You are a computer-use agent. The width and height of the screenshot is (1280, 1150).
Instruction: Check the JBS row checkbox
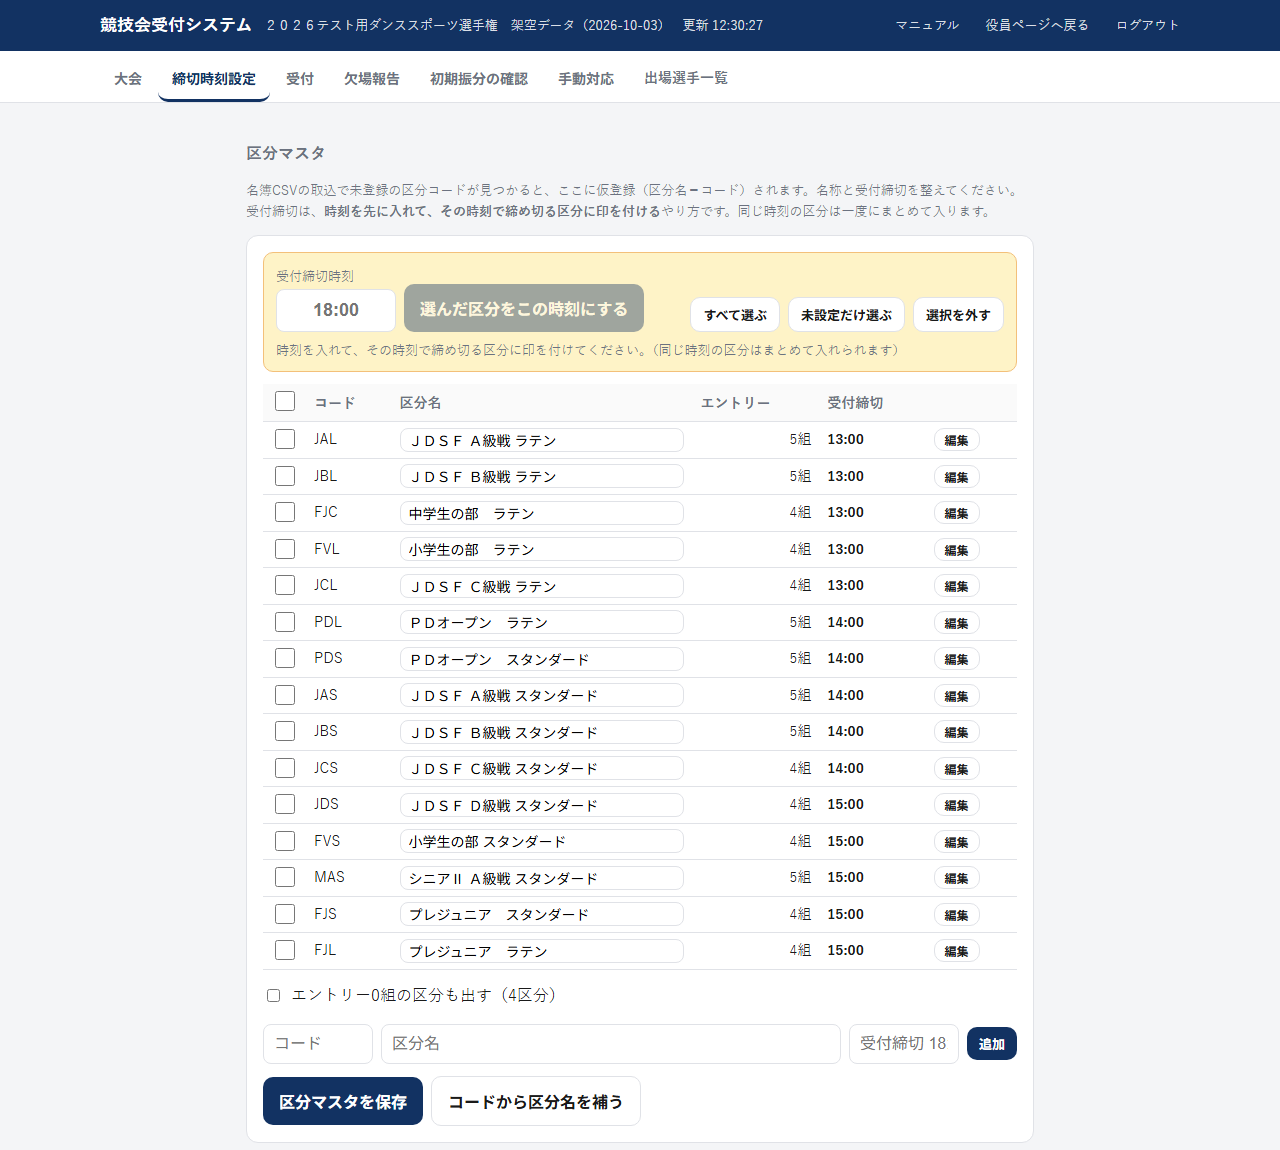click(x=285, y=731)
